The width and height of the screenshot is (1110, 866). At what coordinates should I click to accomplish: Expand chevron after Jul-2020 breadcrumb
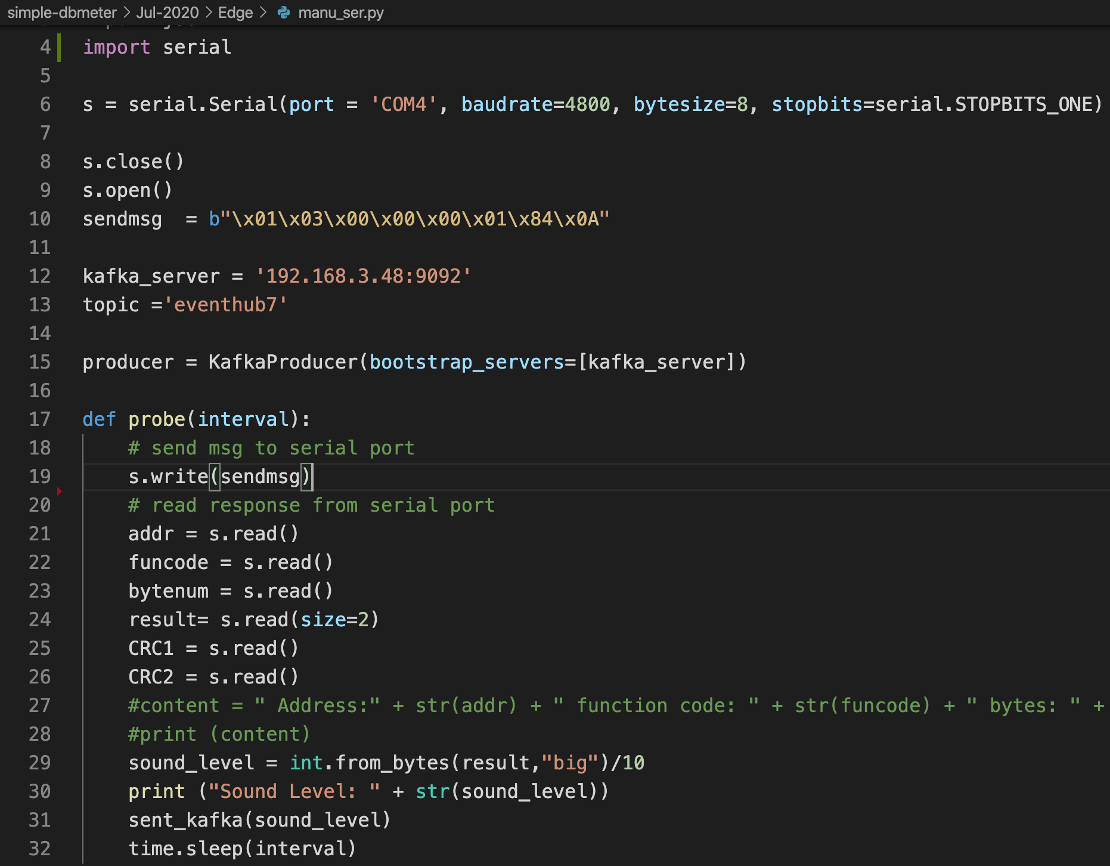click(x=209, y=13)
